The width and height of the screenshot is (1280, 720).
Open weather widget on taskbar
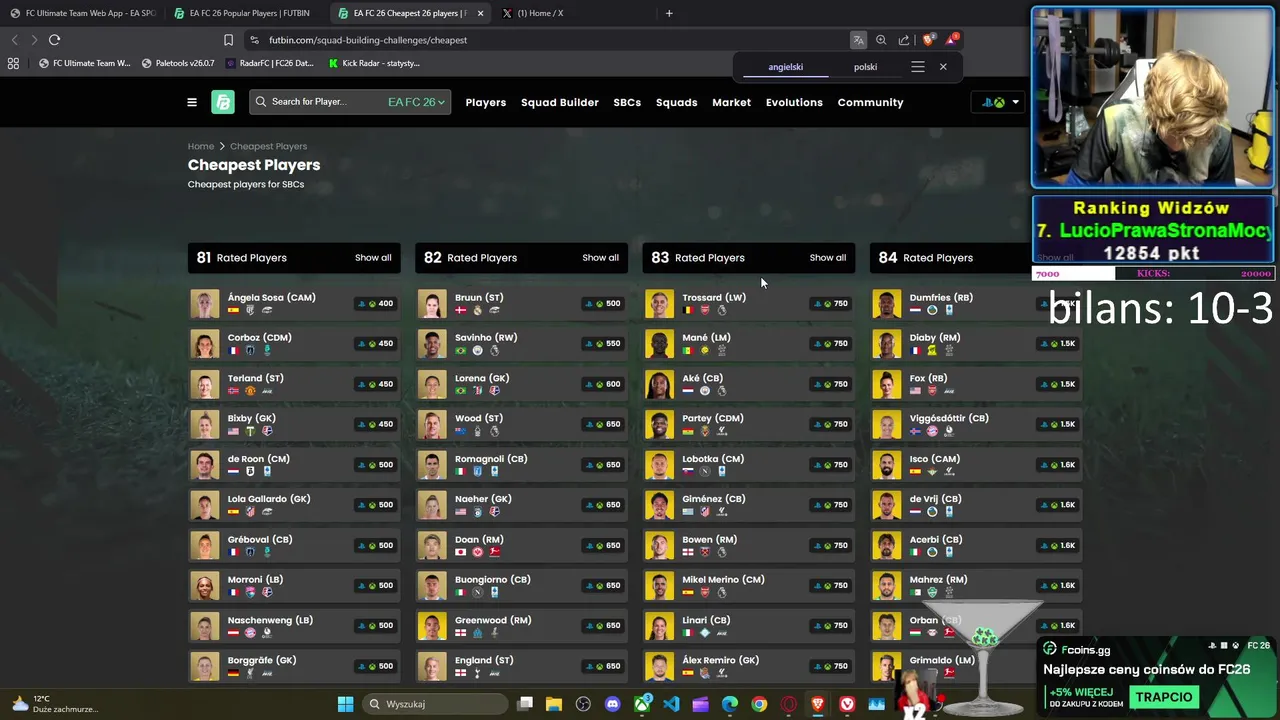[55, 704]
